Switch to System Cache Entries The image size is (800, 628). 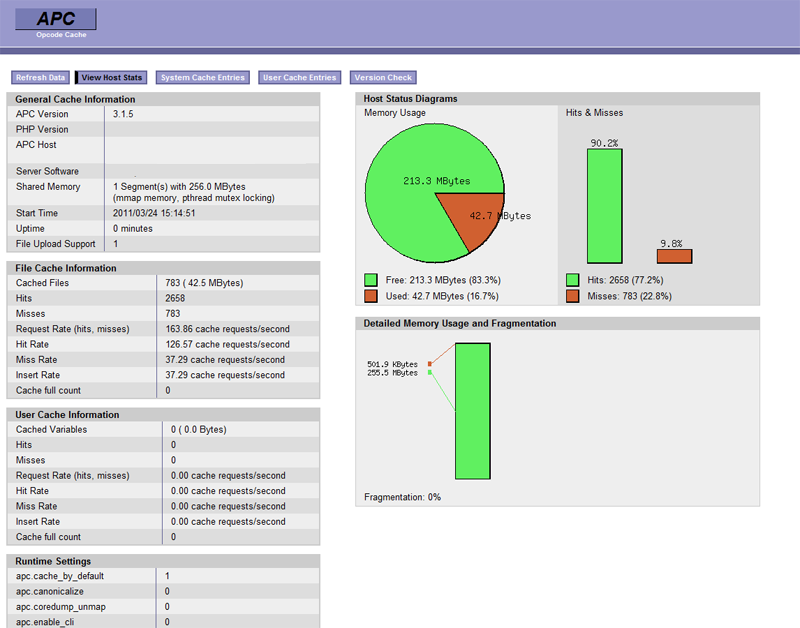pyautogui.click(x=203, y=78)
